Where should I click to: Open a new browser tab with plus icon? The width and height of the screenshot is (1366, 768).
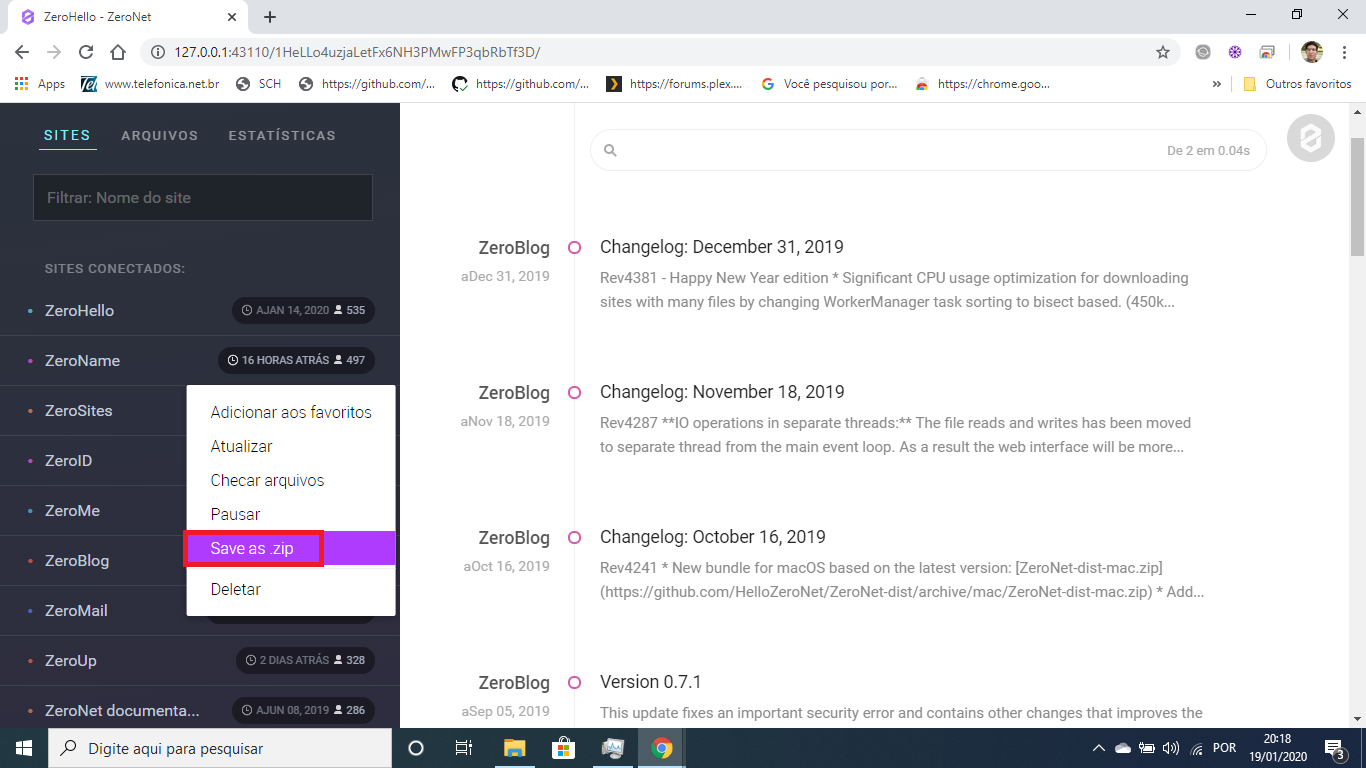(270, 17)
